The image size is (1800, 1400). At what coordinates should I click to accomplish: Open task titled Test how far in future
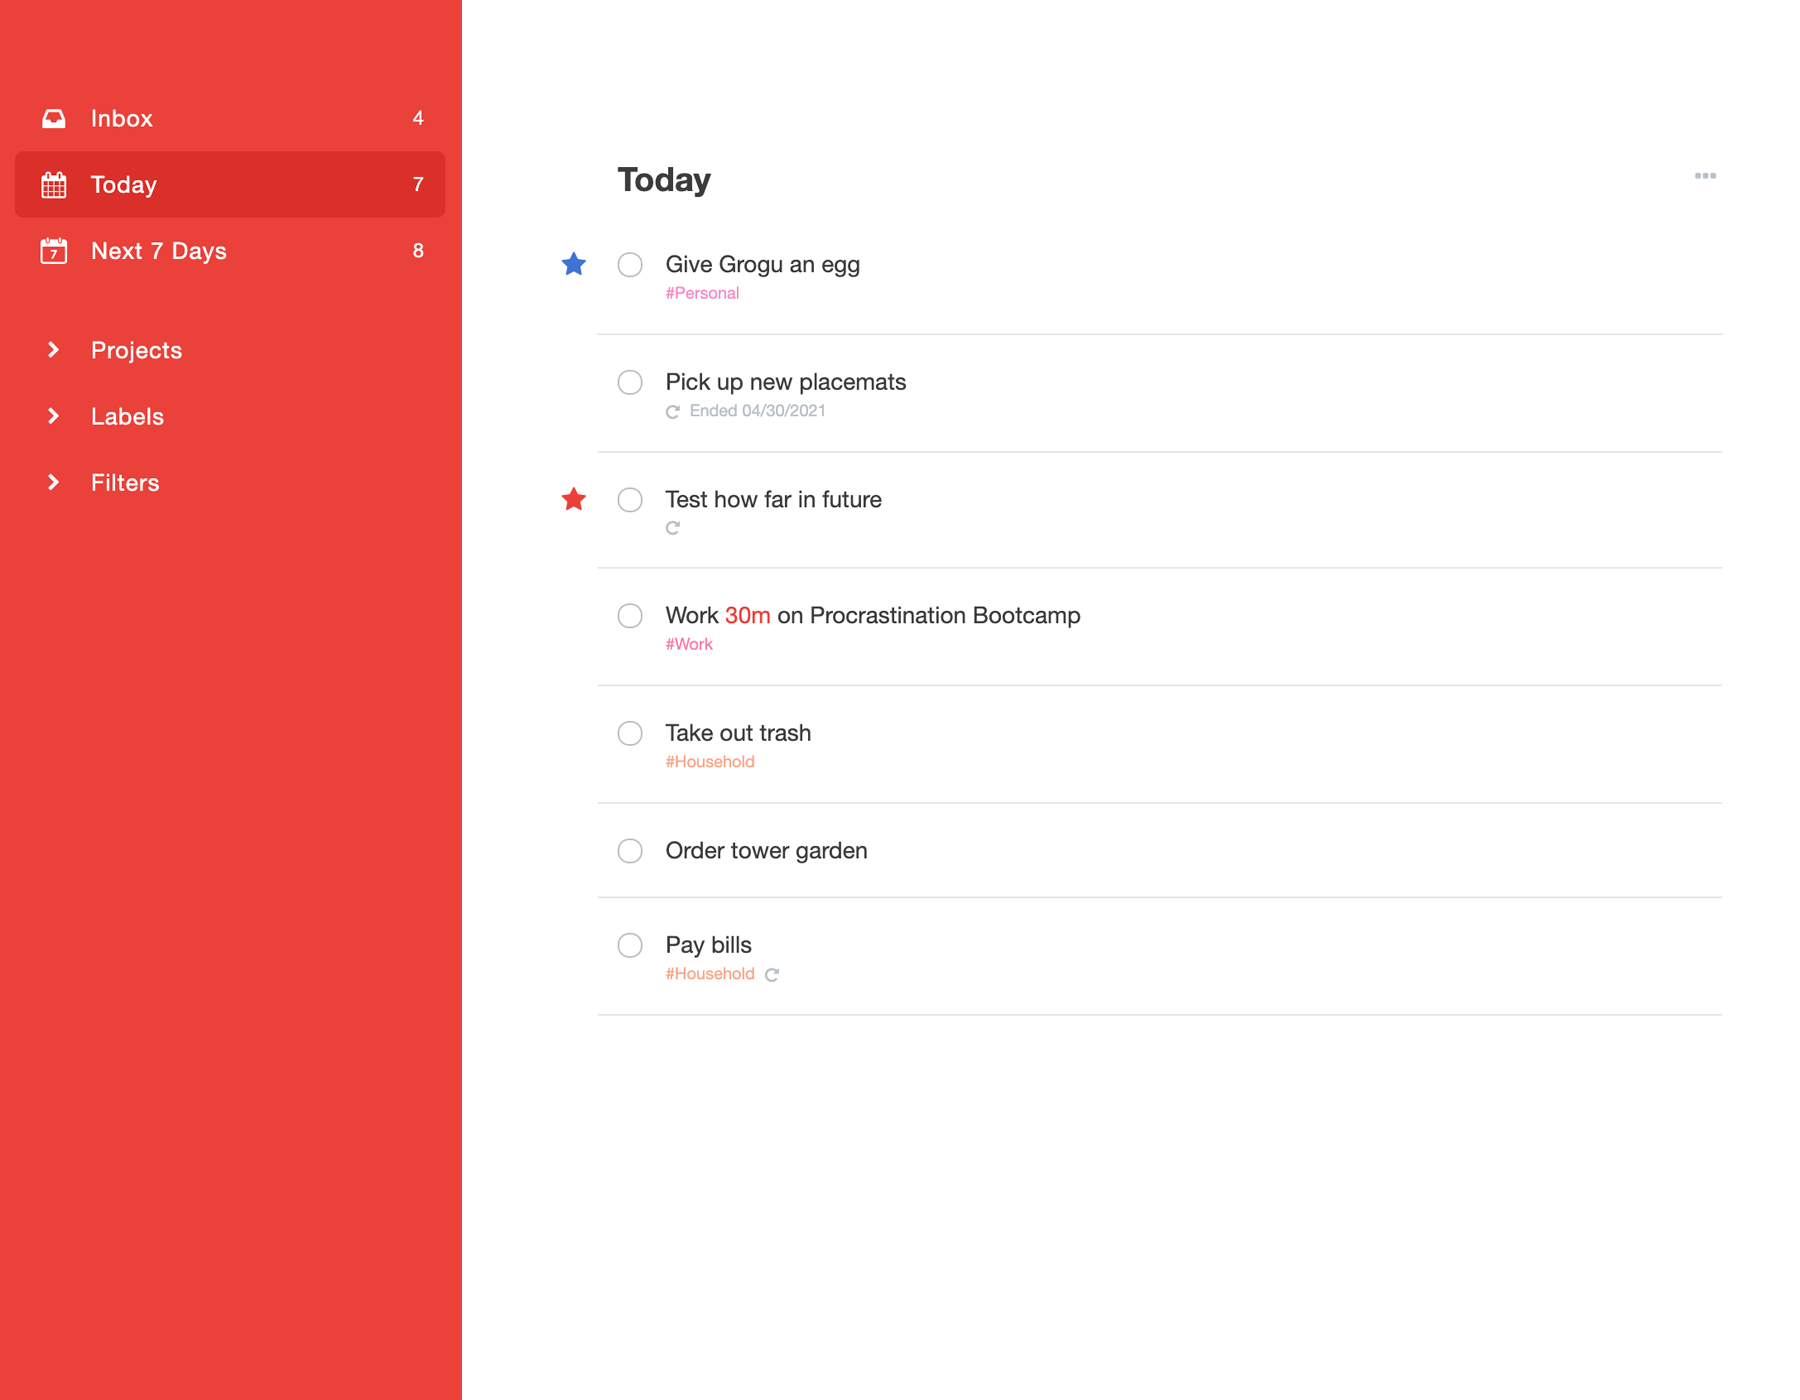coord(773,499)
